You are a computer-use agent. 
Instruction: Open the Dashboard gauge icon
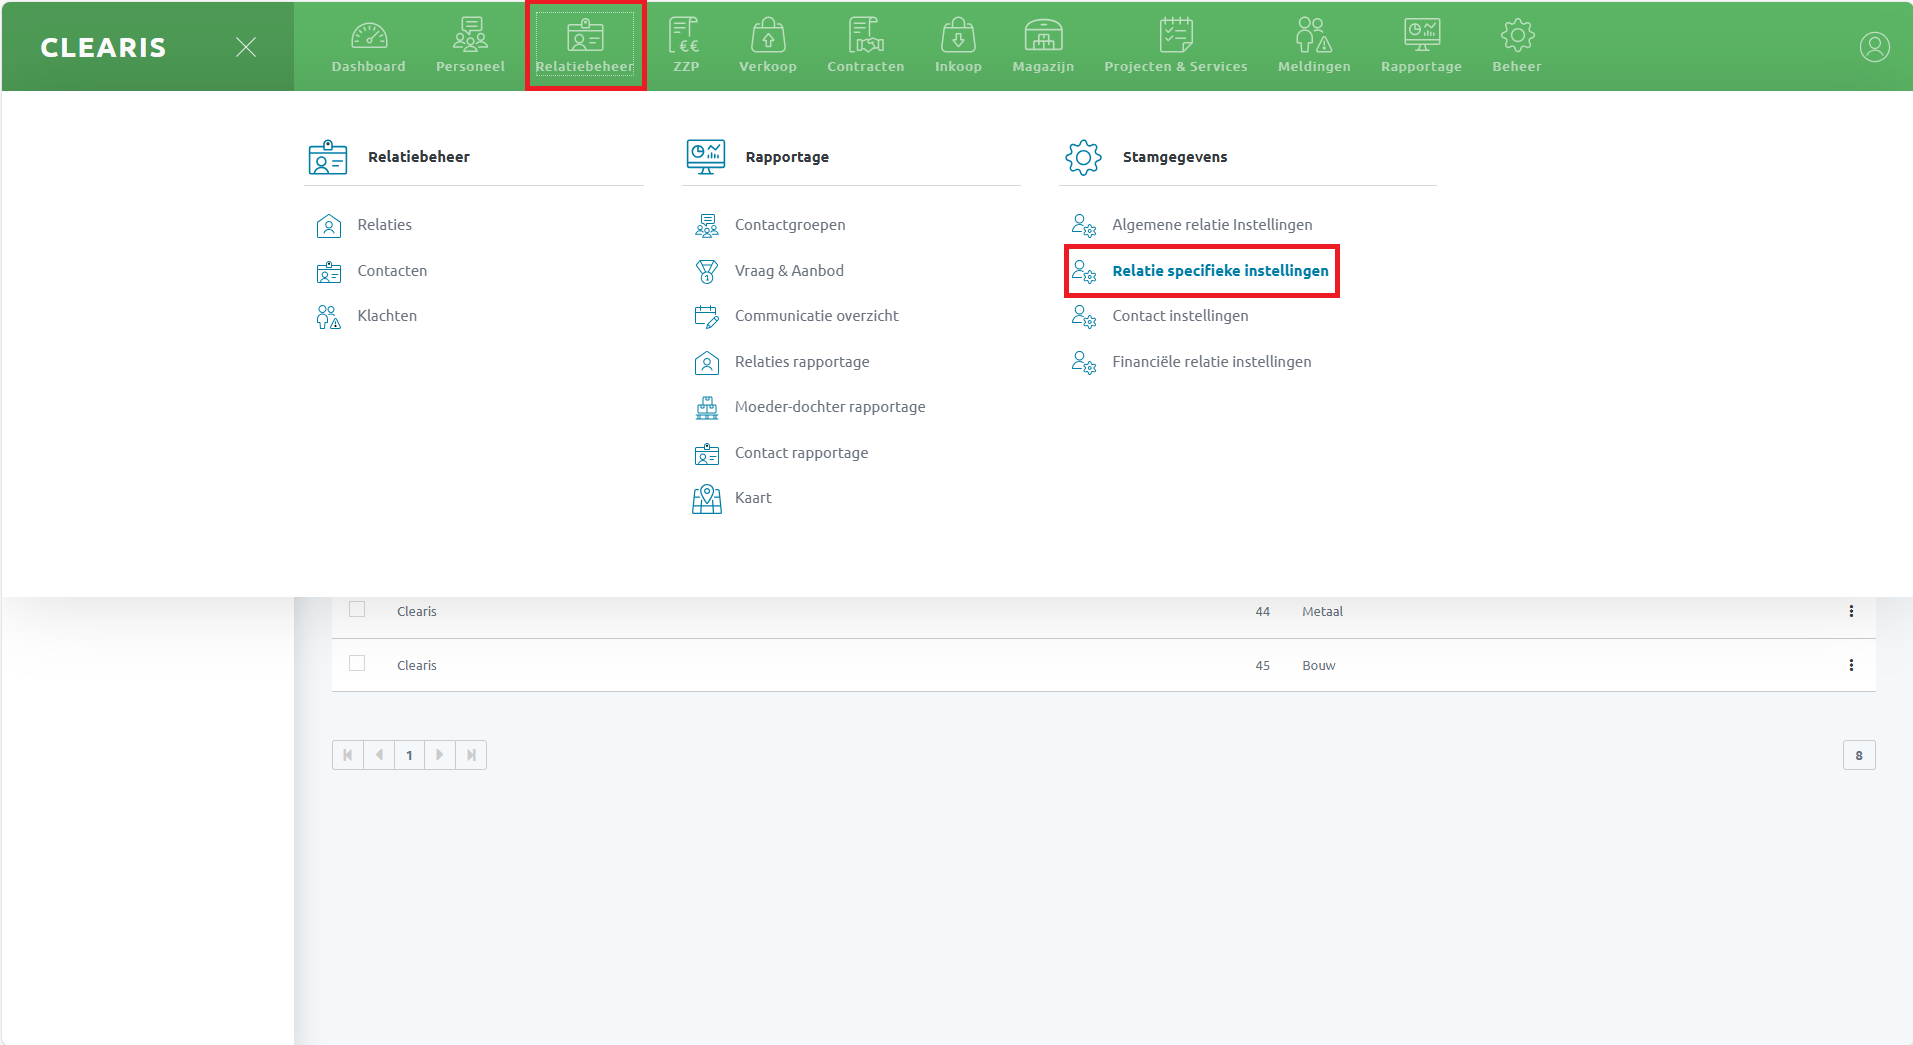tap(368, 37)
